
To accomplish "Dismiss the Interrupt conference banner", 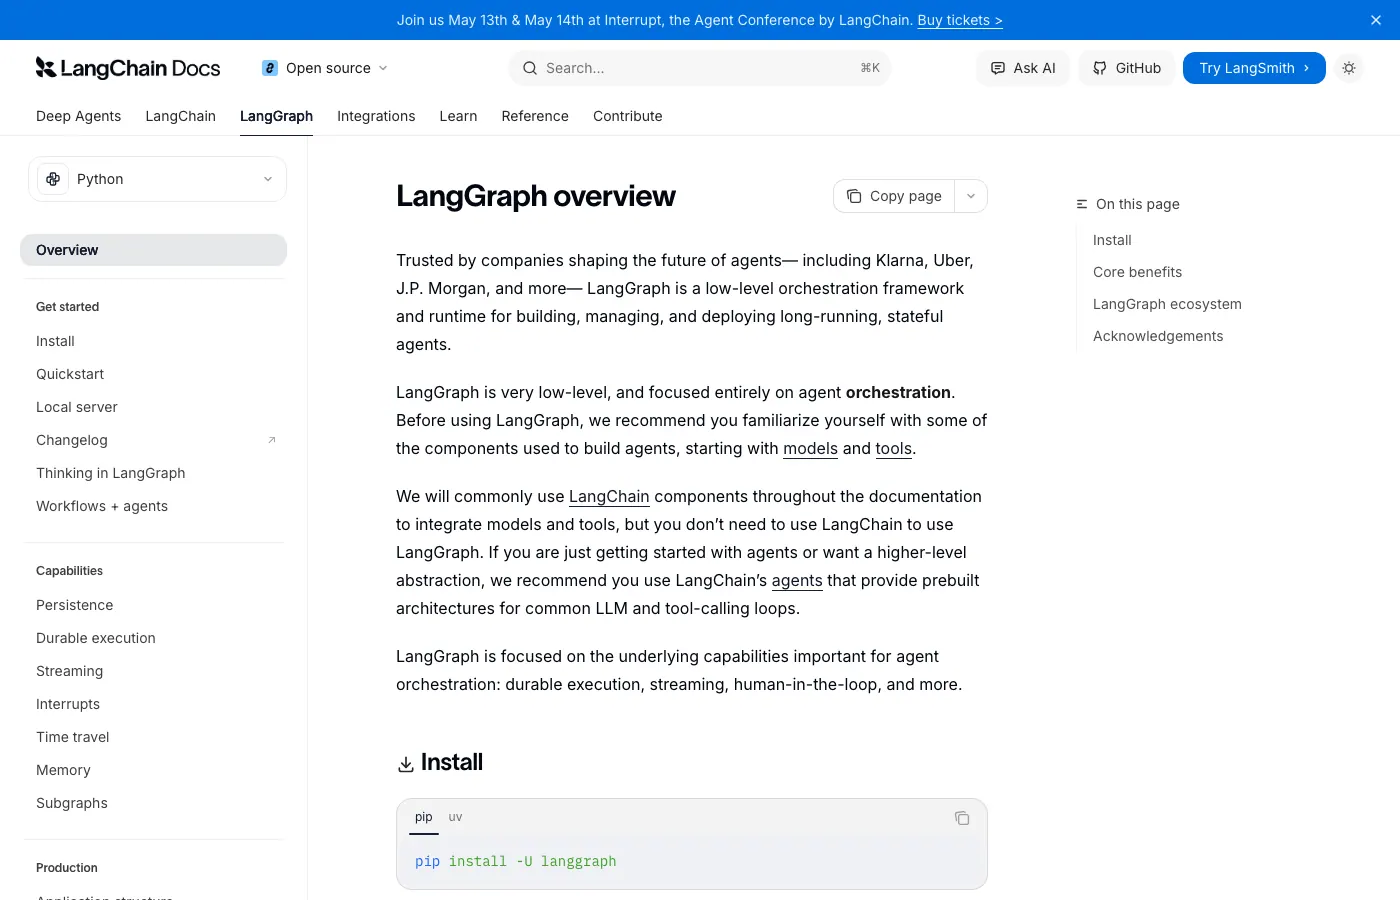I will 1376,20.
